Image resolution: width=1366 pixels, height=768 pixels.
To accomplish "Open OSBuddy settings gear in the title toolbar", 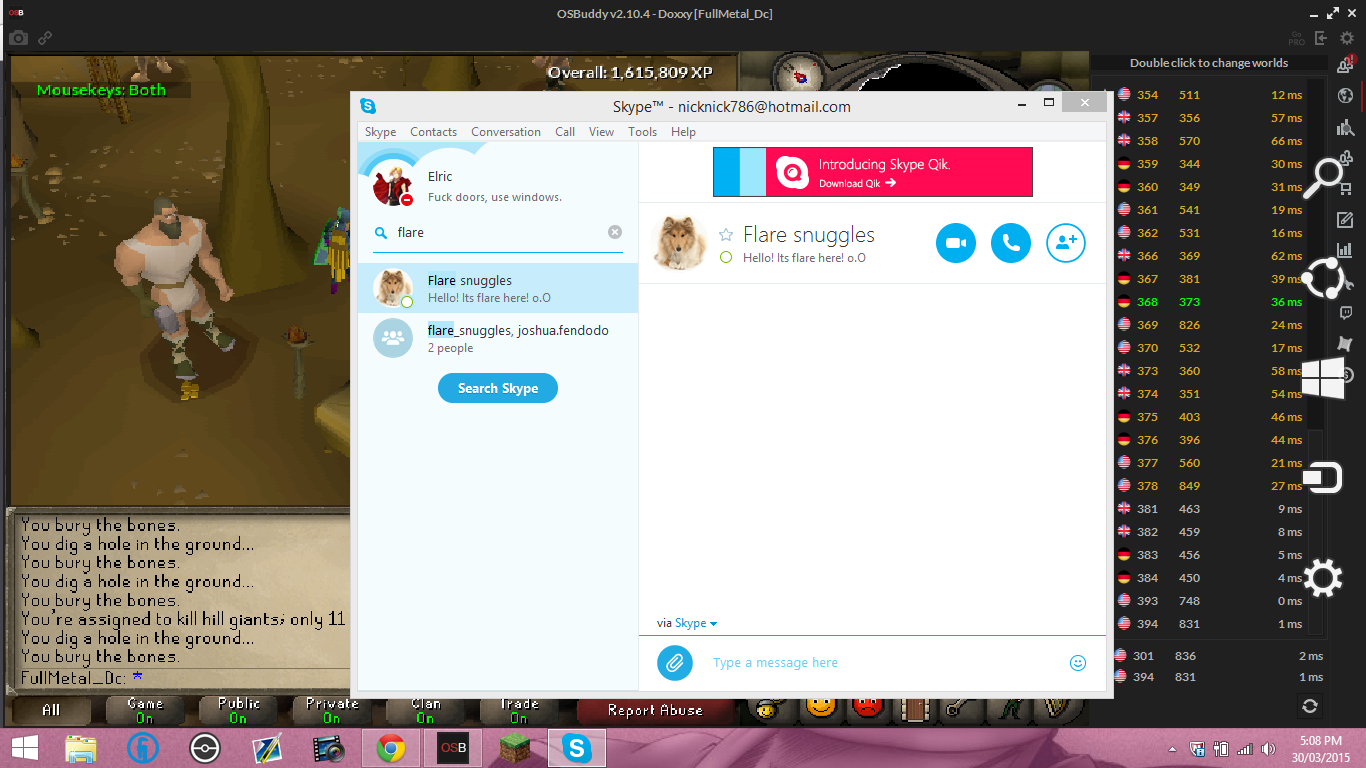I will click(1346, 38).
